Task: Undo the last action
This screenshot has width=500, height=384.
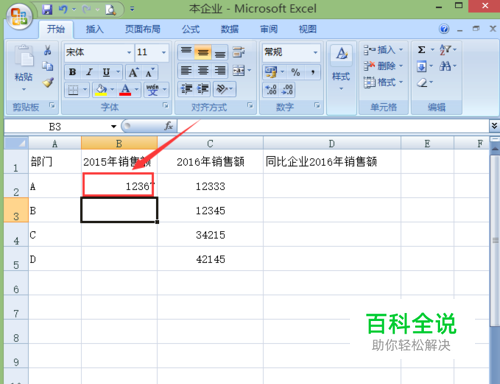Action: pos(63,9)
